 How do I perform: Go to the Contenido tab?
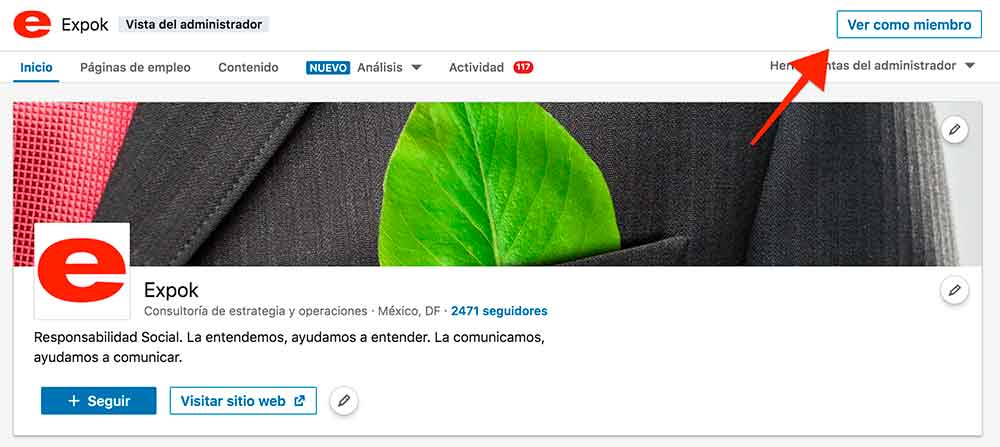pos(248,68)
